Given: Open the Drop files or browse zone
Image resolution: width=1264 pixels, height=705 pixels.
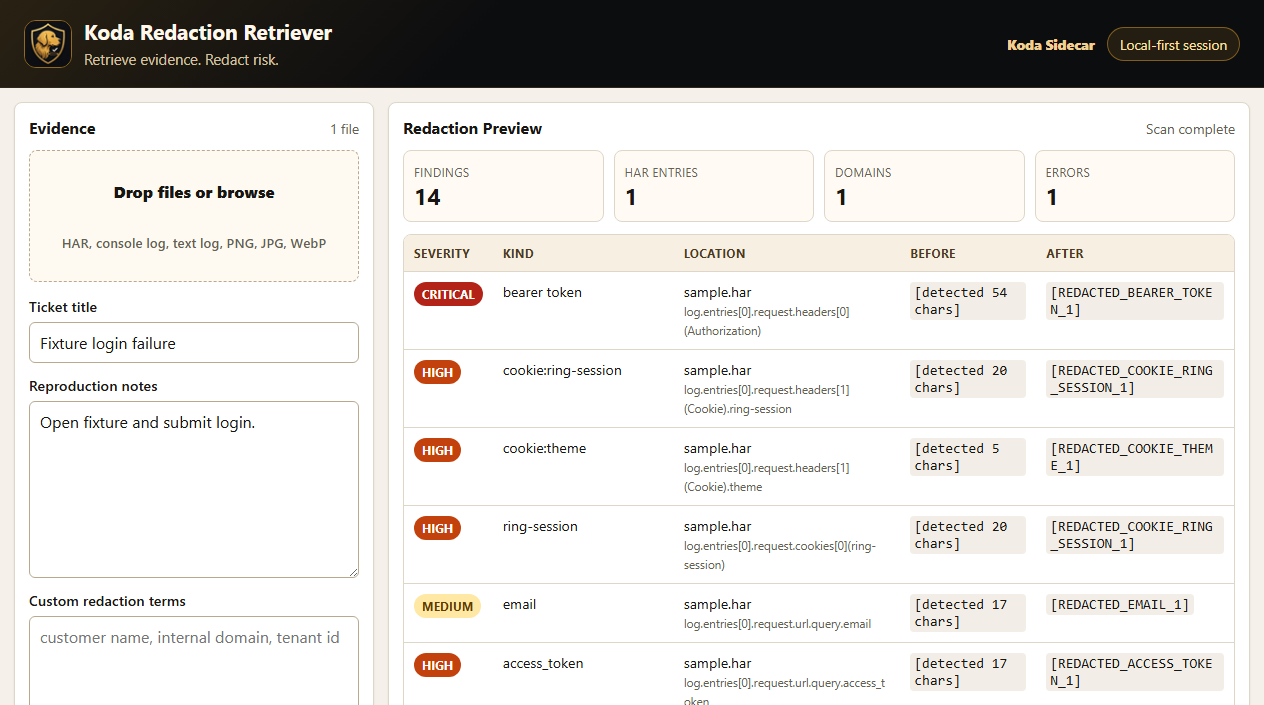Looking at the screenshot, I should coord(194,216).
